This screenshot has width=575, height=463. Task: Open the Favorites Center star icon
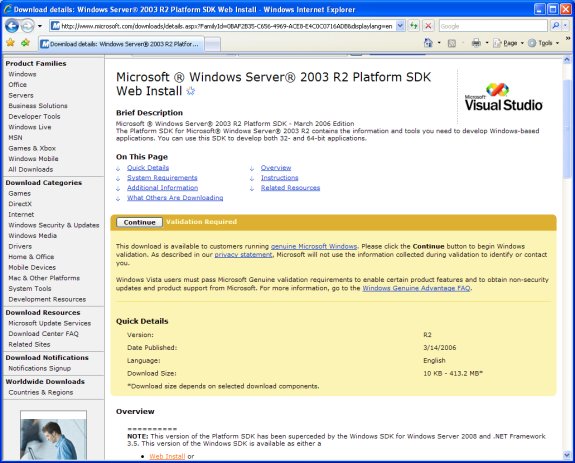10,43
